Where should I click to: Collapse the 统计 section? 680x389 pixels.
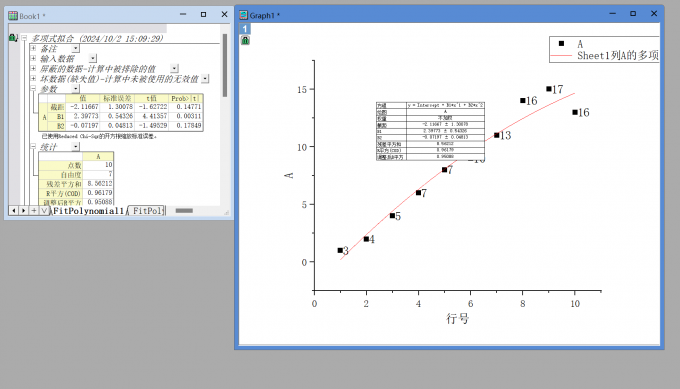click(33, 147)
